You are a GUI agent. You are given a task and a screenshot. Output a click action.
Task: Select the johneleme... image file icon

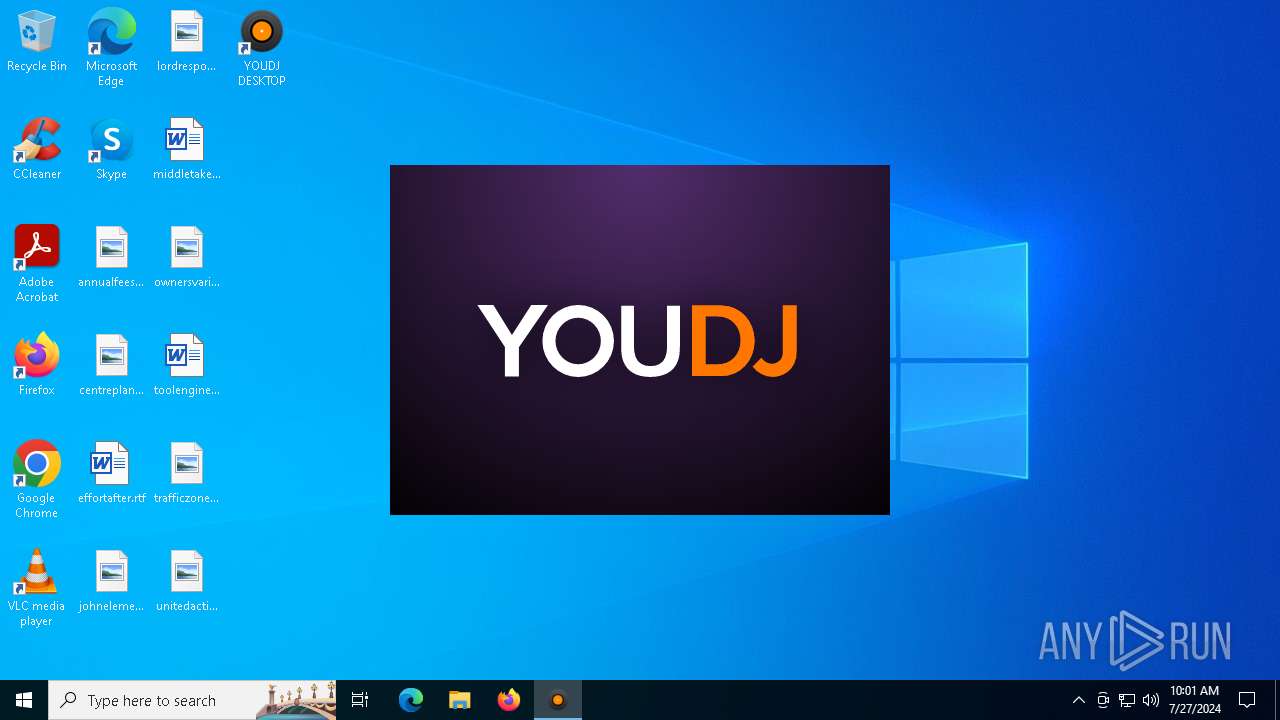[x=111, y=581]
